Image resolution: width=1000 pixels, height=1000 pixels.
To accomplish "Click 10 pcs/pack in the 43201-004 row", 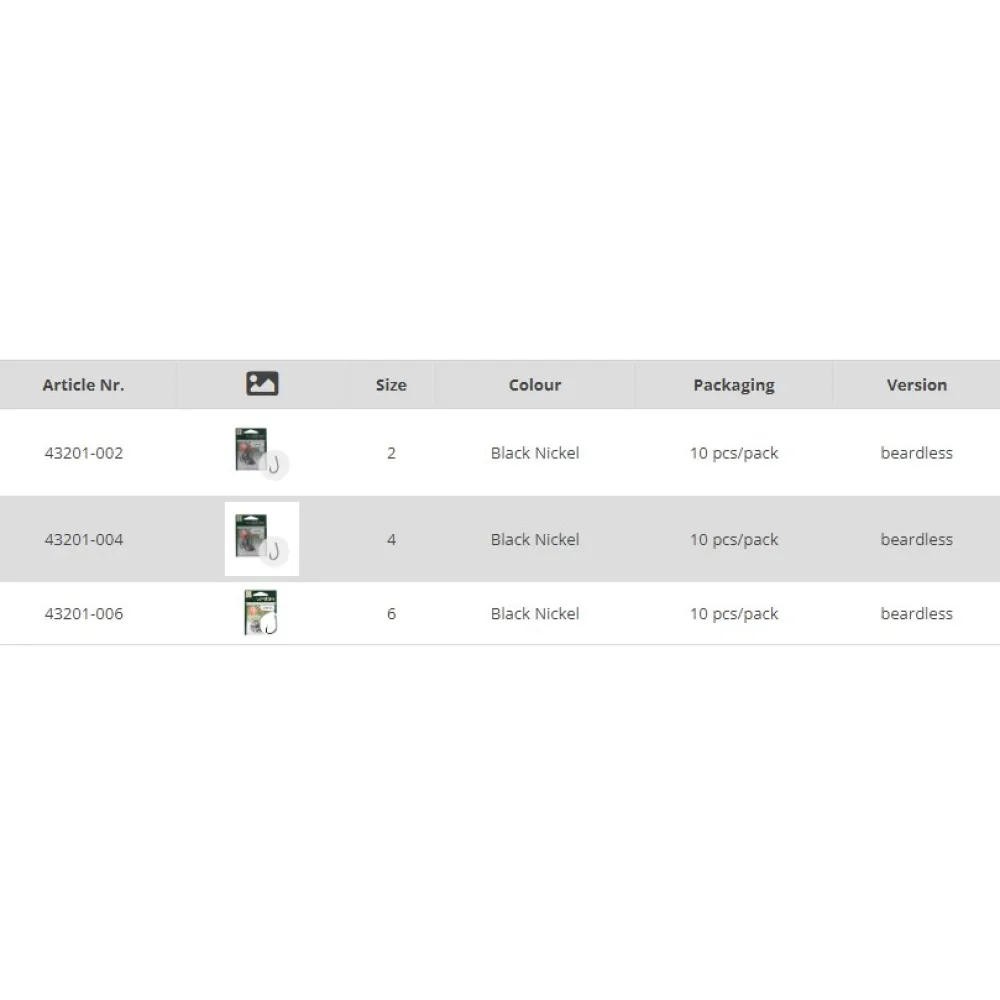I will click(734, 540).
